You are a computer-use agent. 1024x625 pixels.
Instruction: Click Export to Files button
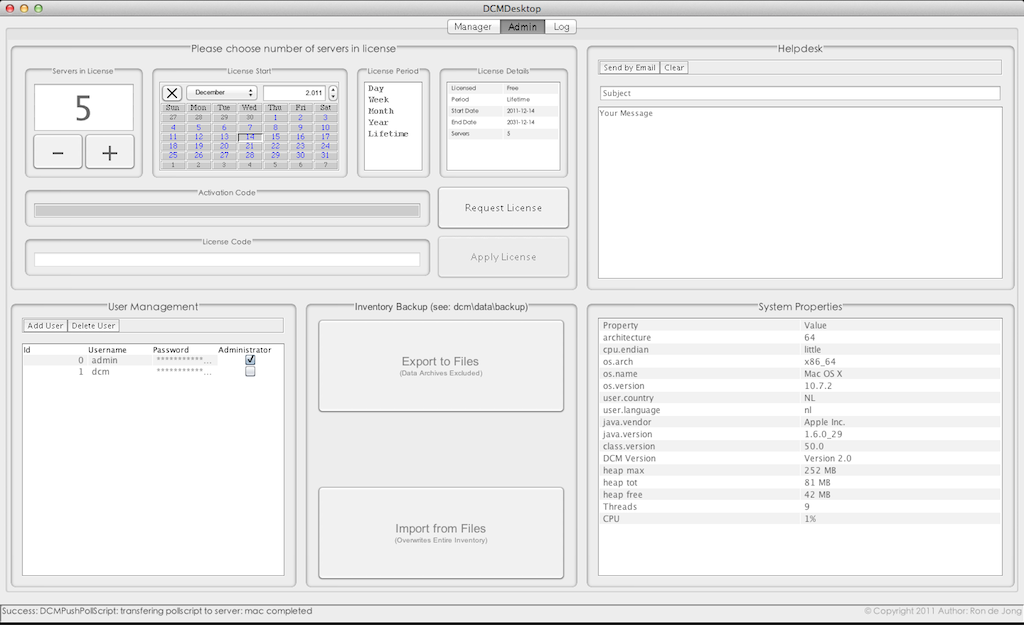tap(440, 365)
